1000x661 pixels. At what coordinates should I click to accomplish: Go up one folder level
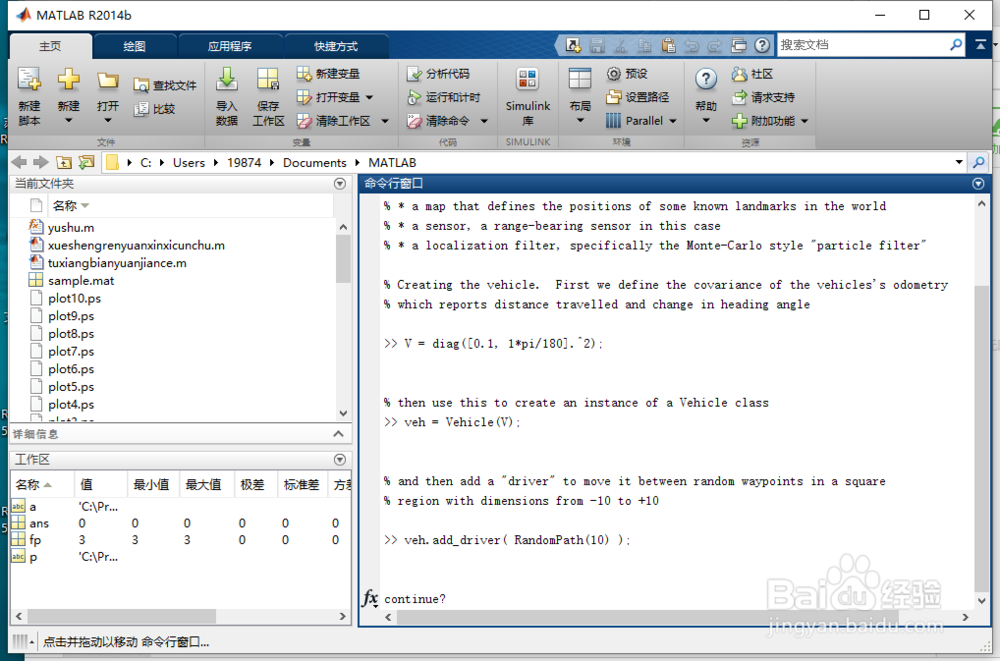(64, 163)
